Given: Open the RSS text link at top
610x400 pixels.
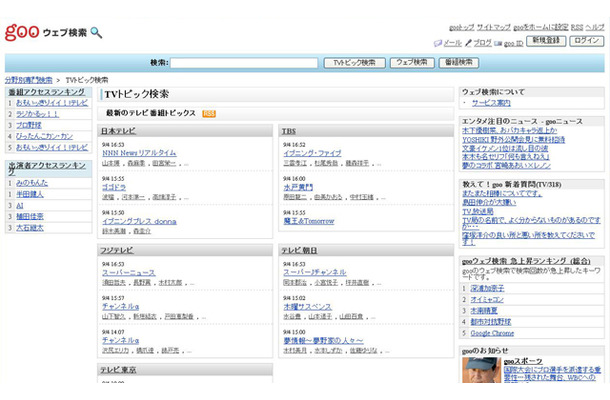Looking at the screenshot, I should (577, 27).
